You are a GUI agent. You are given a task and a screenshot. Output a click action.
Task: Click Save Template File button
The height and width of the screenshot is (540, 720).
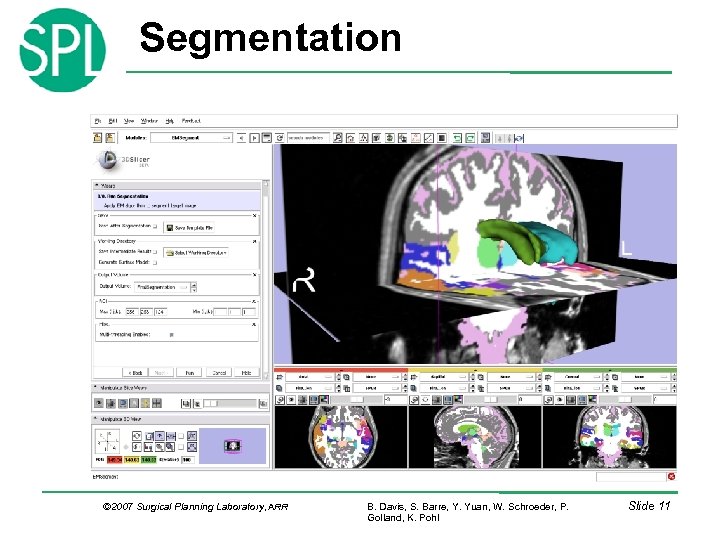tap(190, 228)
